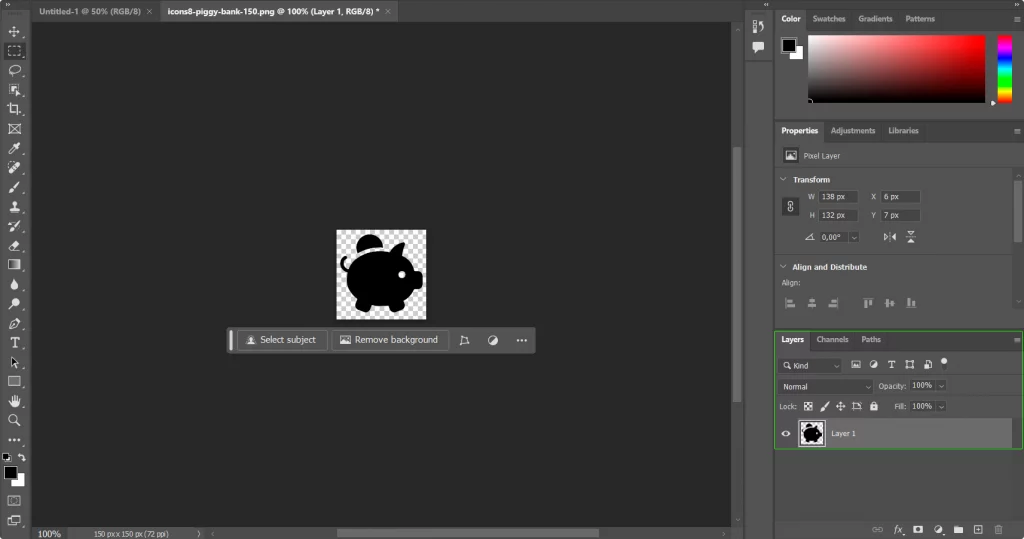Select the Eraser tool
1024x539 pixels.
[x=14, y=246]
